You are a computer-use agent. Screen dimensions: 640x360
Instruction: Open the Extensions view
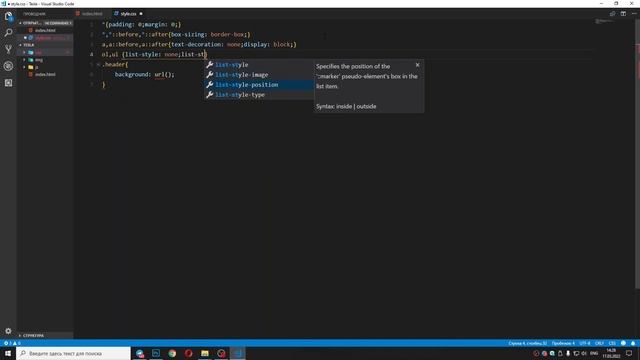point(8,83)
